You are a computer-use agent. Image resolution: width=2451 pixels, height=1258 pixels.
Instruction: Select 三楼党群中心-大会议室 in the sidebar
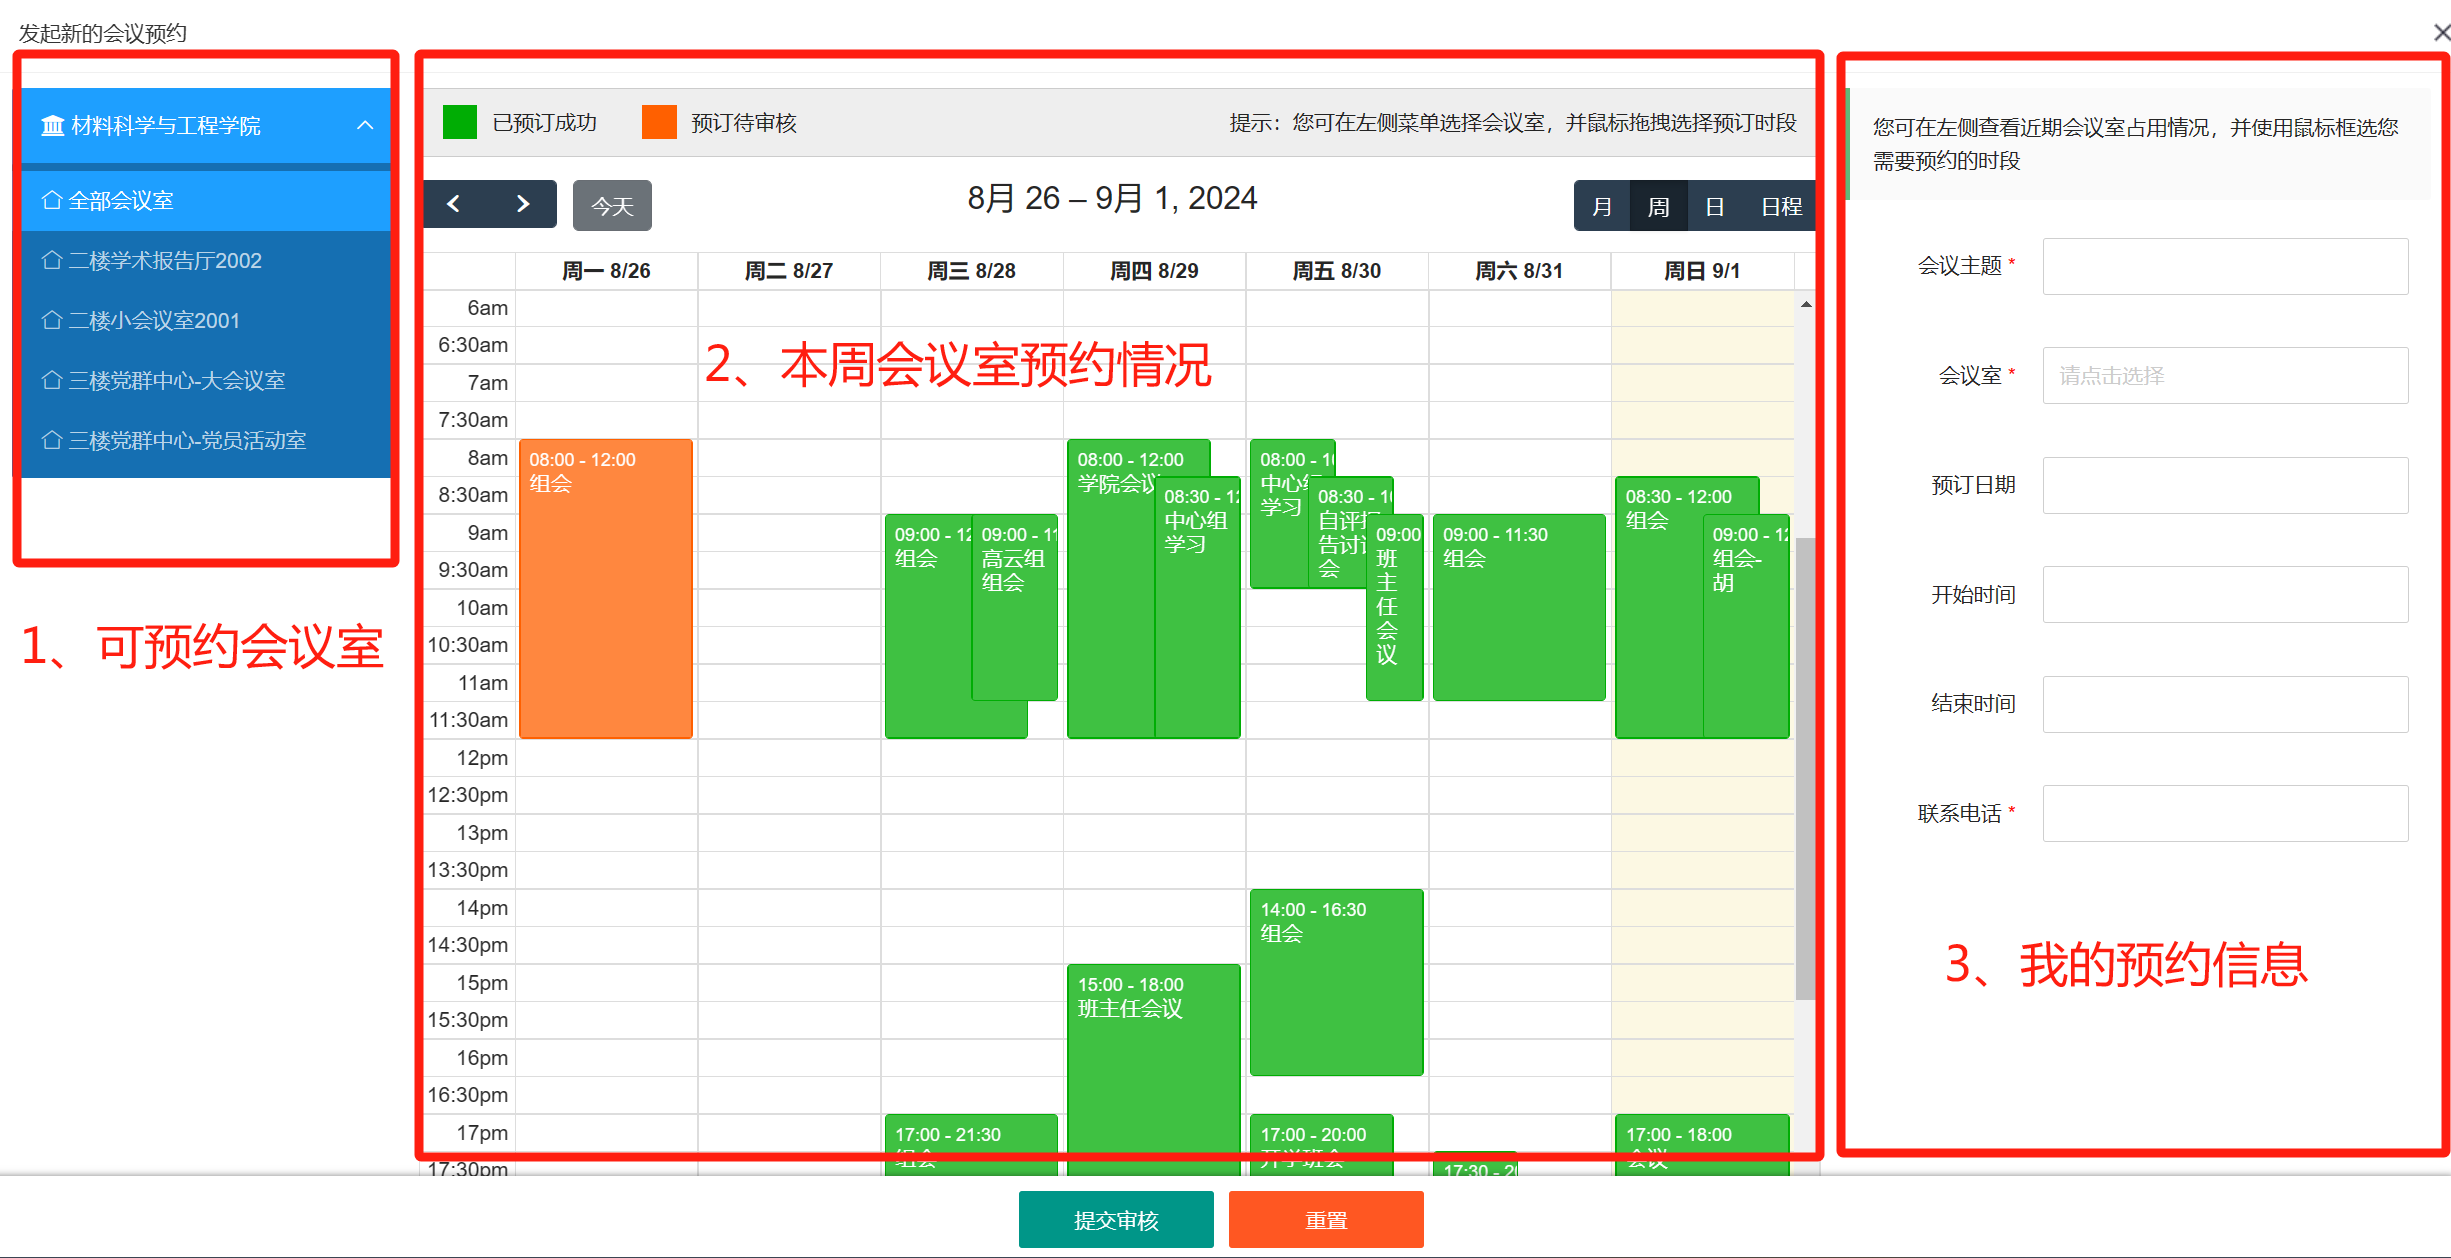point(177,380)
